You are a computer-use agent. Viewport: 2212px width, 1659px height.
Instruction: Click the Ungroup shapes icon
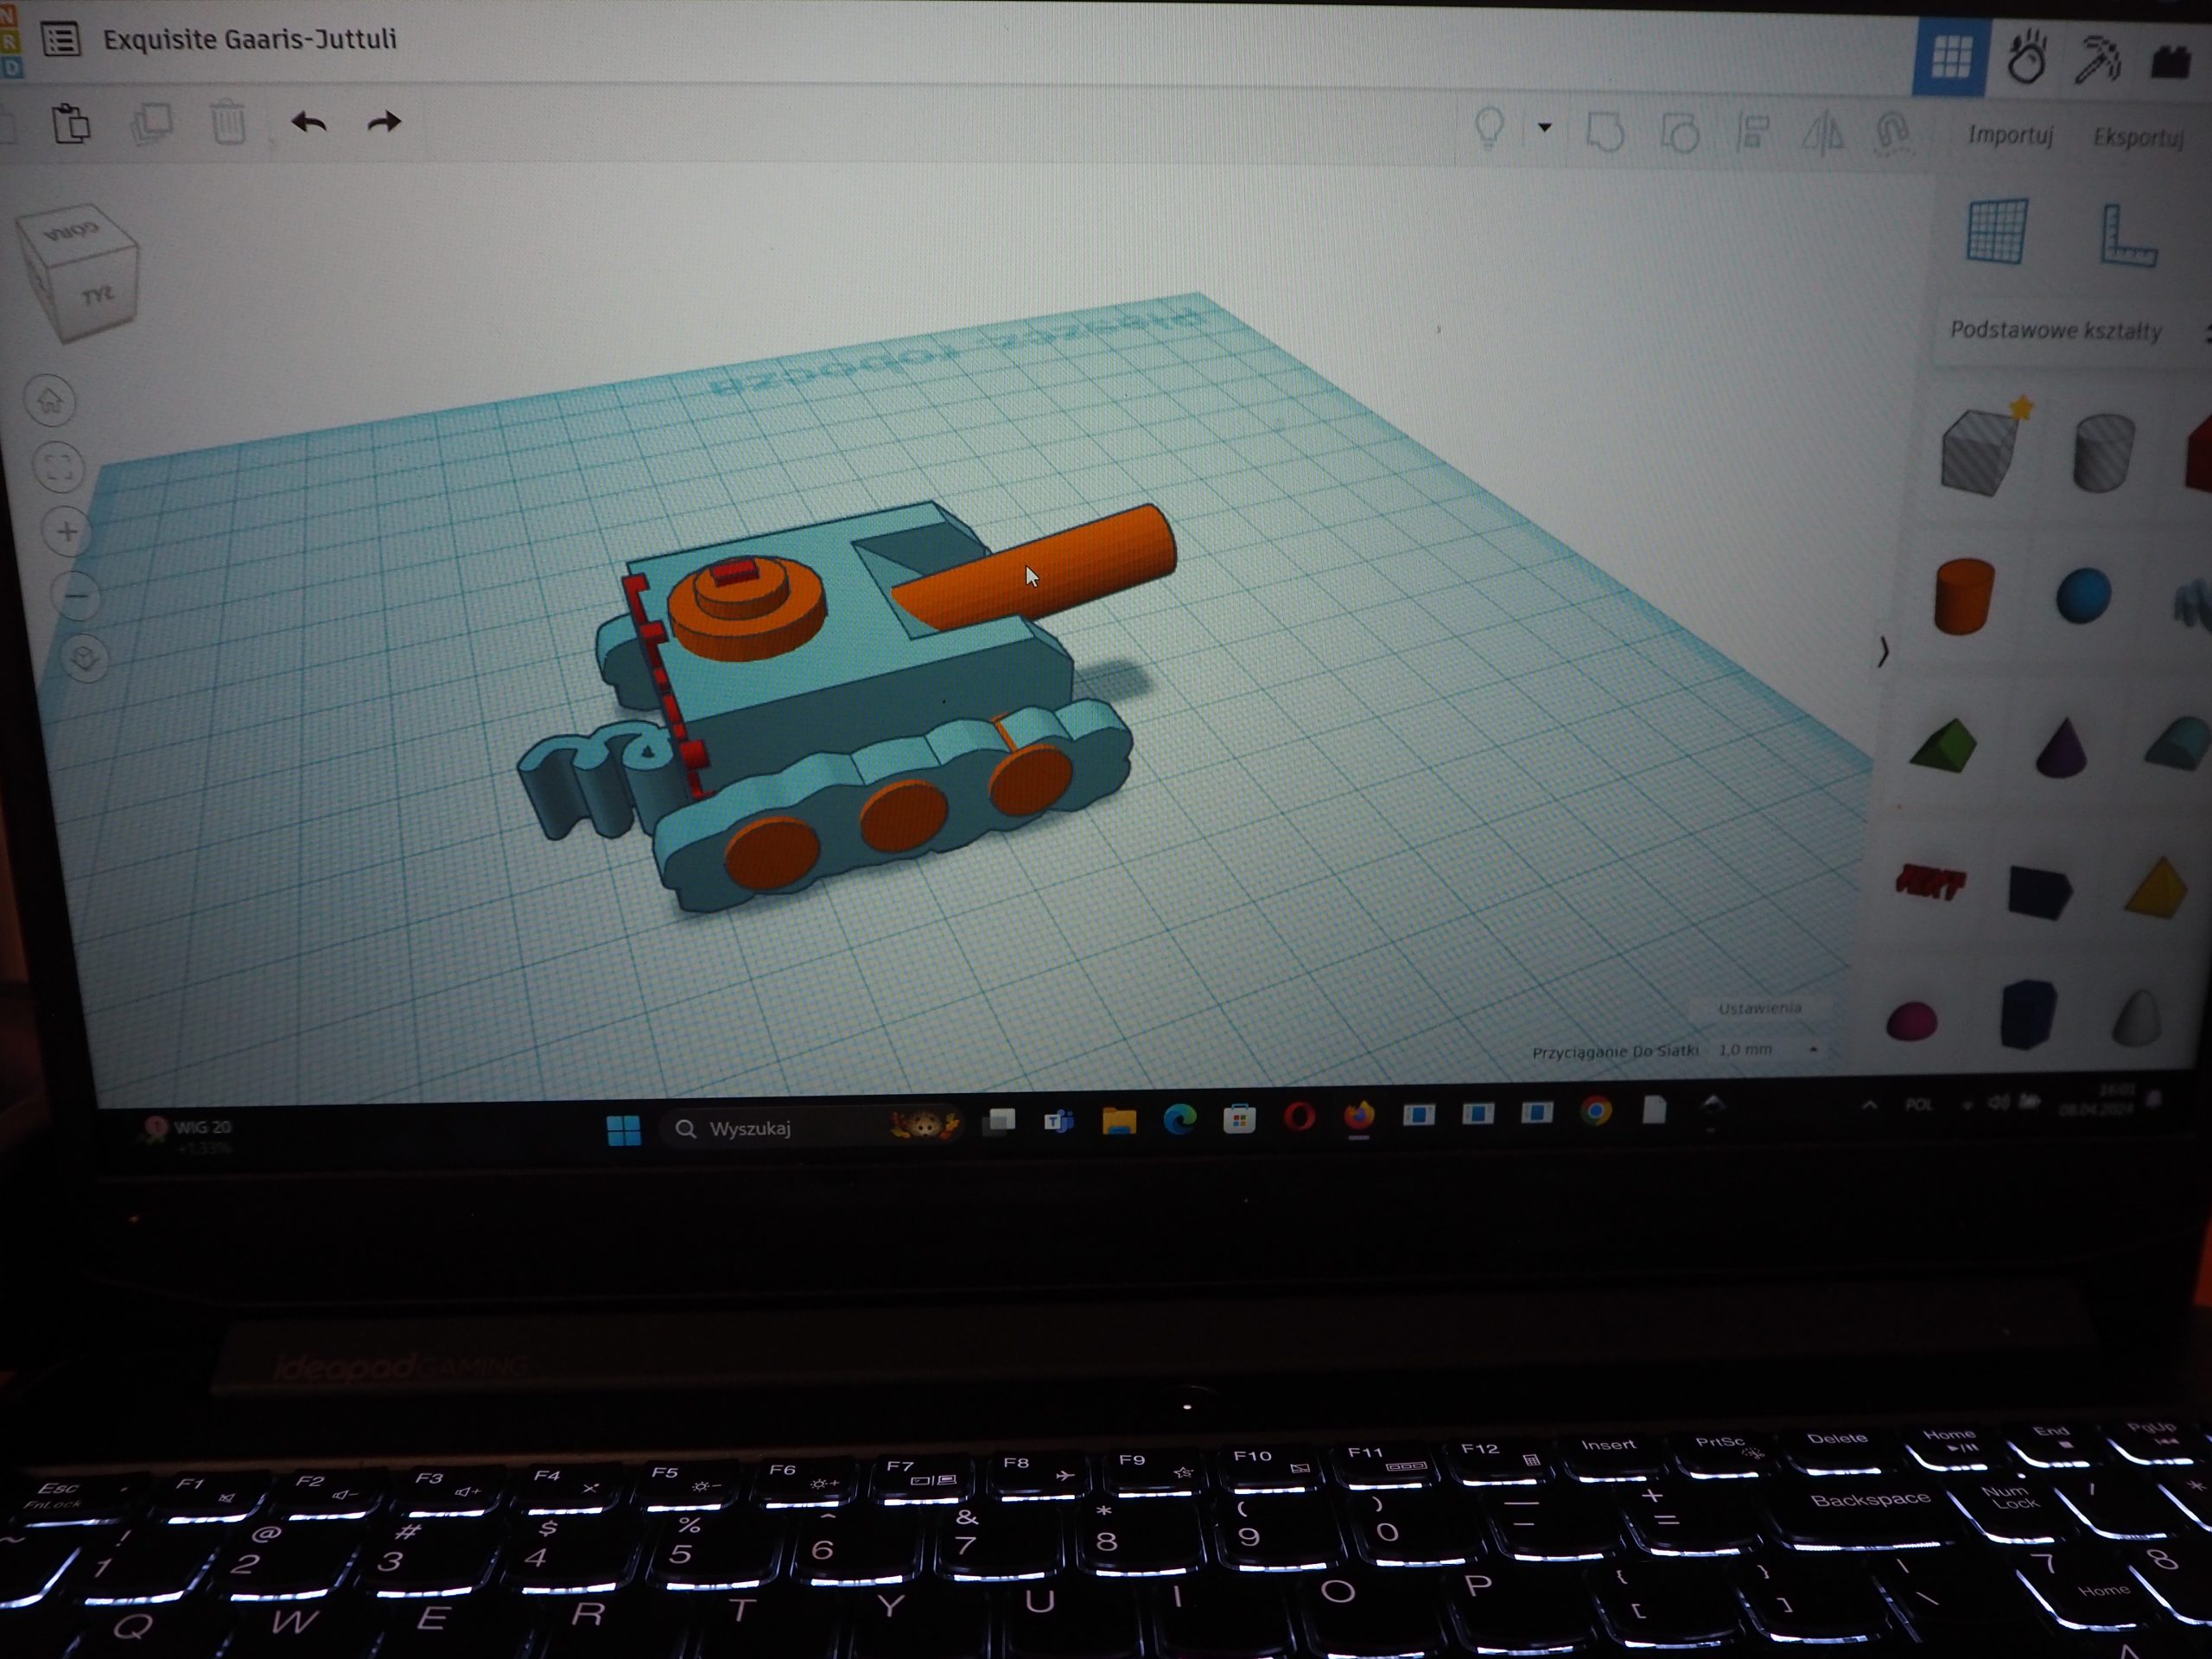pos(1680,131)
